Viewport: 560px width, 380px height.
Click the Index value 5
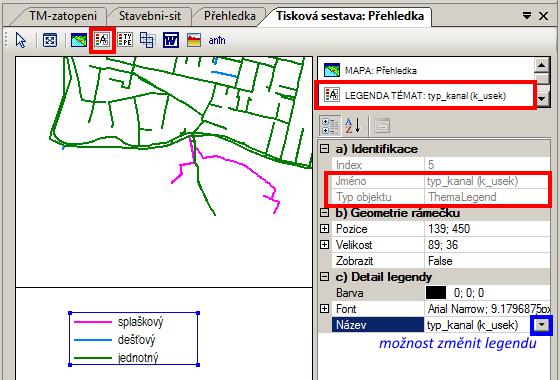431,165
